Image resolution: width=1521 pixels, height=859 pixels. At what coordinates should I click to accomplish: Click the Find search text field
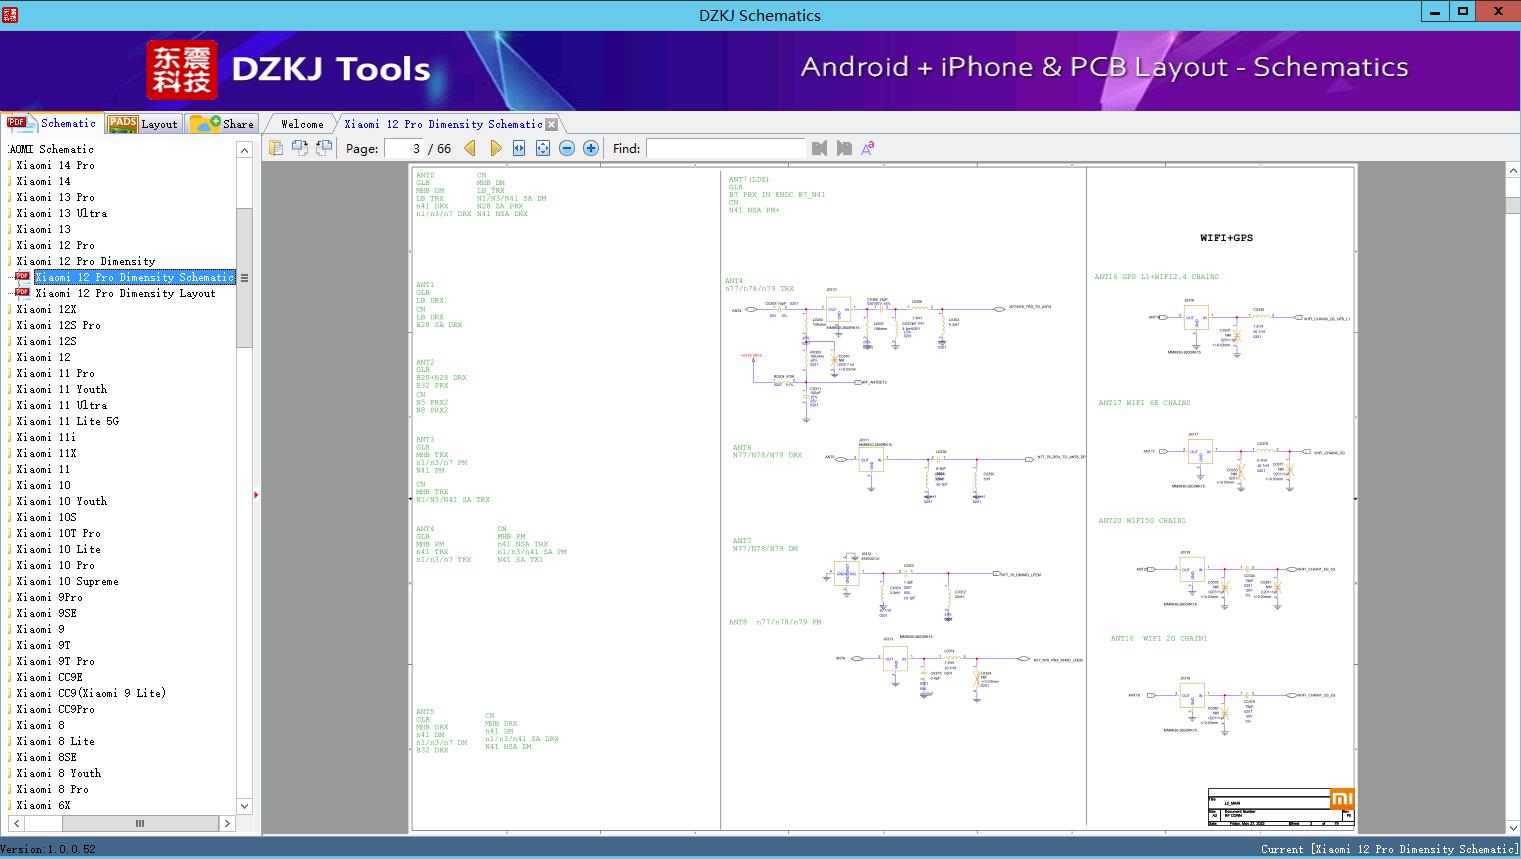[726, 148]
